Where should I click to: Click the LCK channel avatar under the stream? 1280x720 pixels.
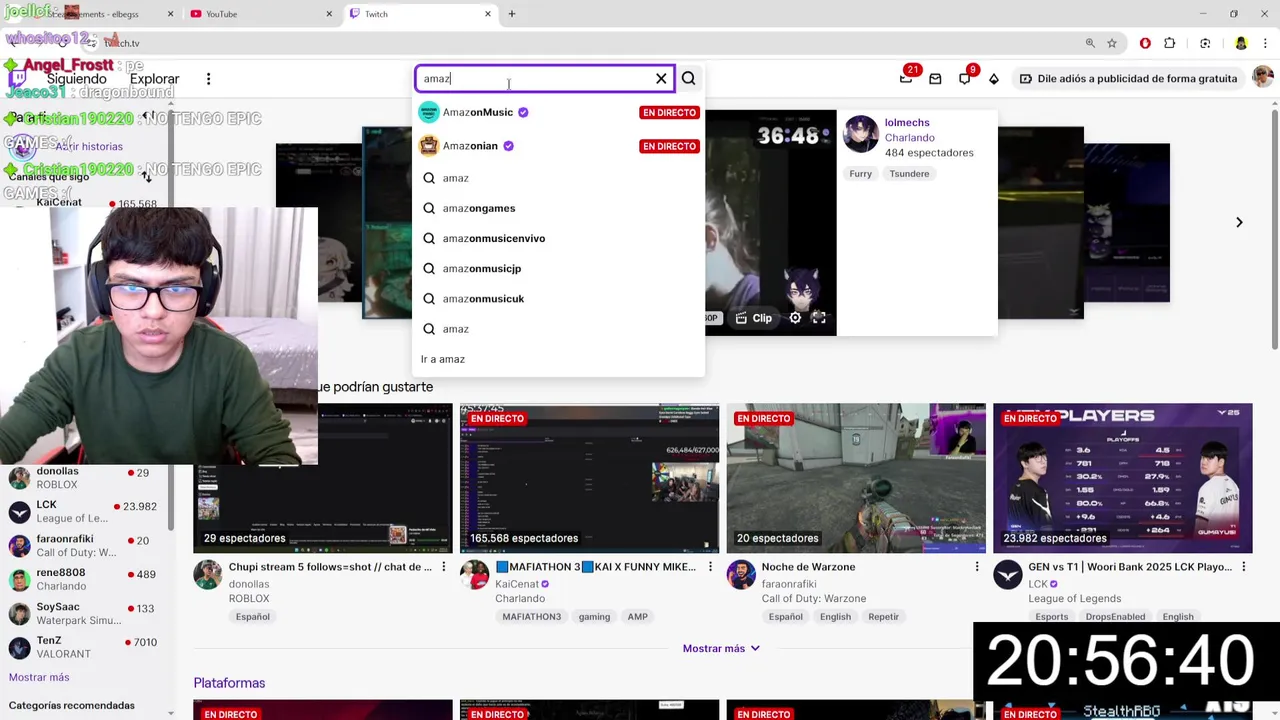tap(1007, 575)
